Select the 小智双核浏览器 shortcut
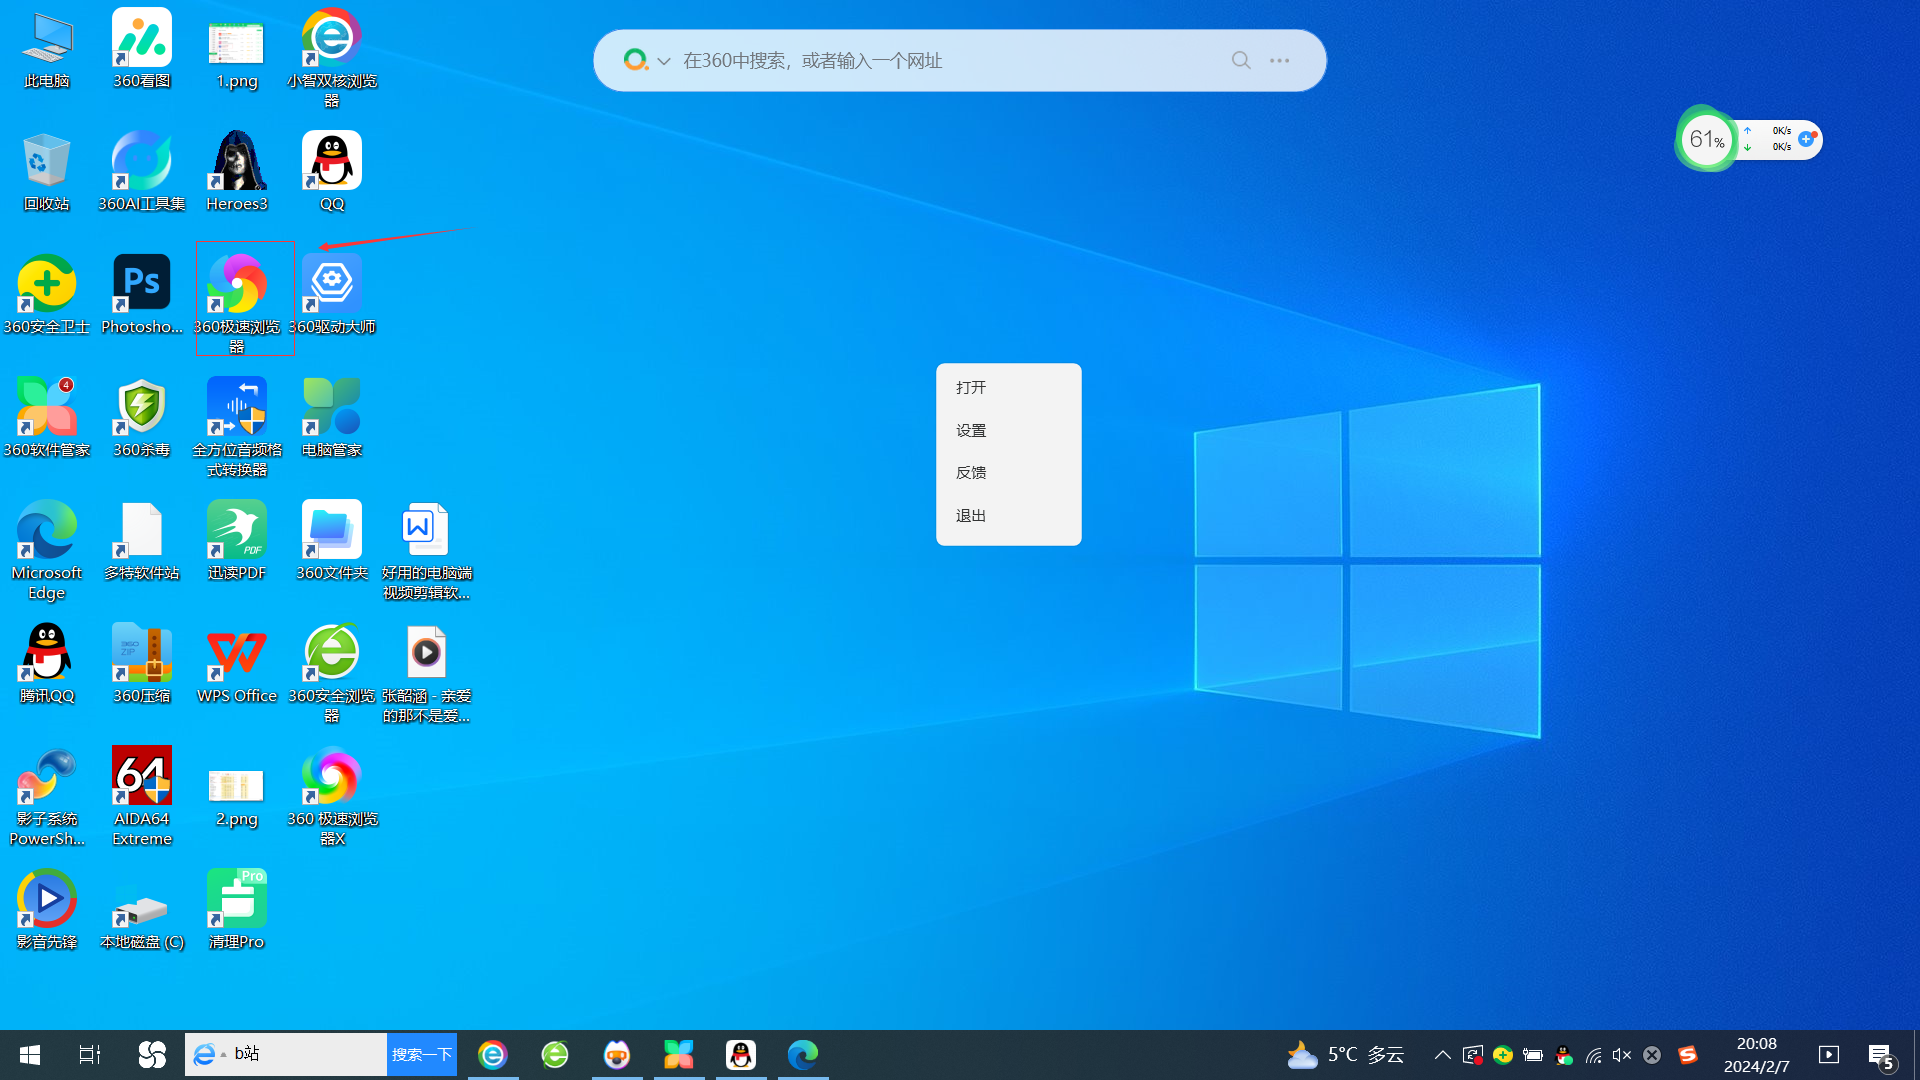This screenshot has height=1080, width=1920. [332, 58]
